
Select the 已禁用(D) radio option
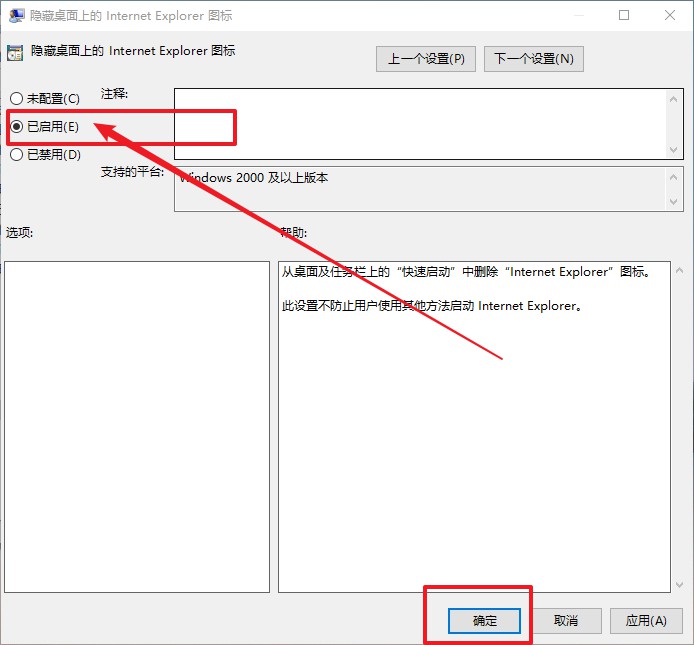pos(45,154)
